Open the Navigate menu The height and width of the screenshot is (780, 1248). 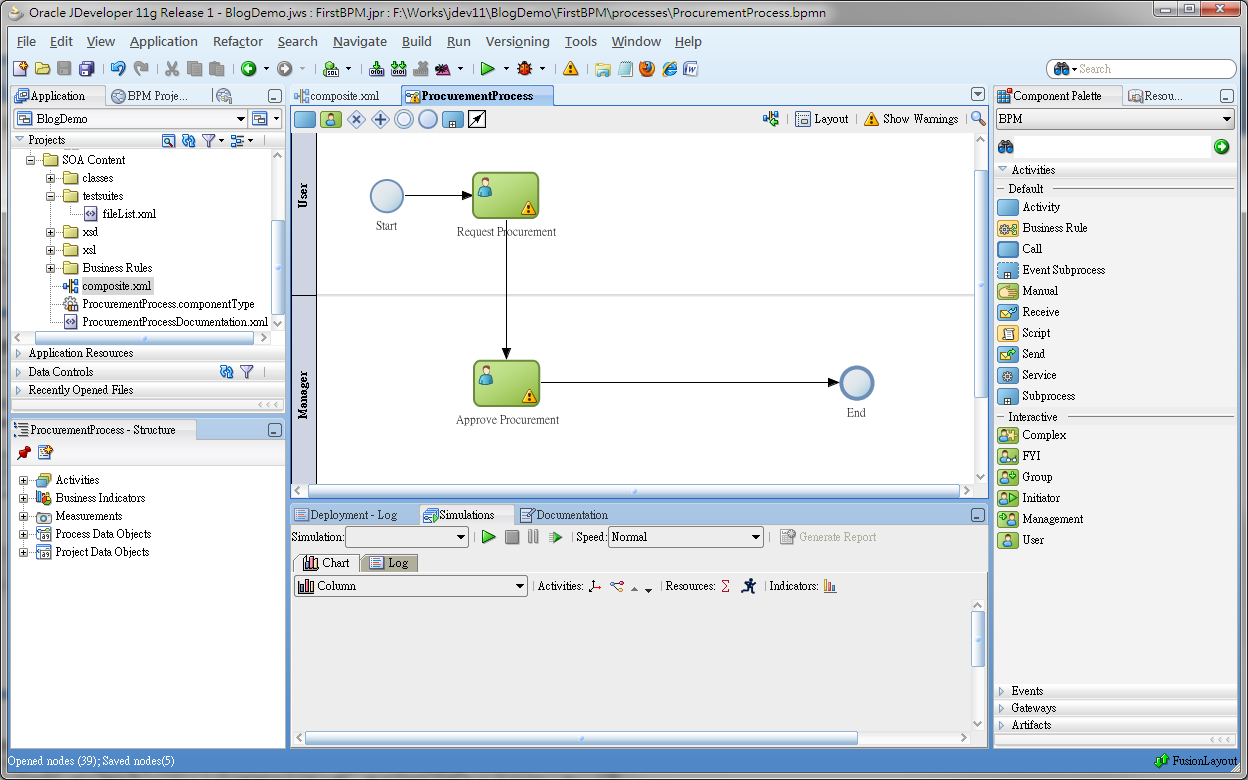coord(360,42)
